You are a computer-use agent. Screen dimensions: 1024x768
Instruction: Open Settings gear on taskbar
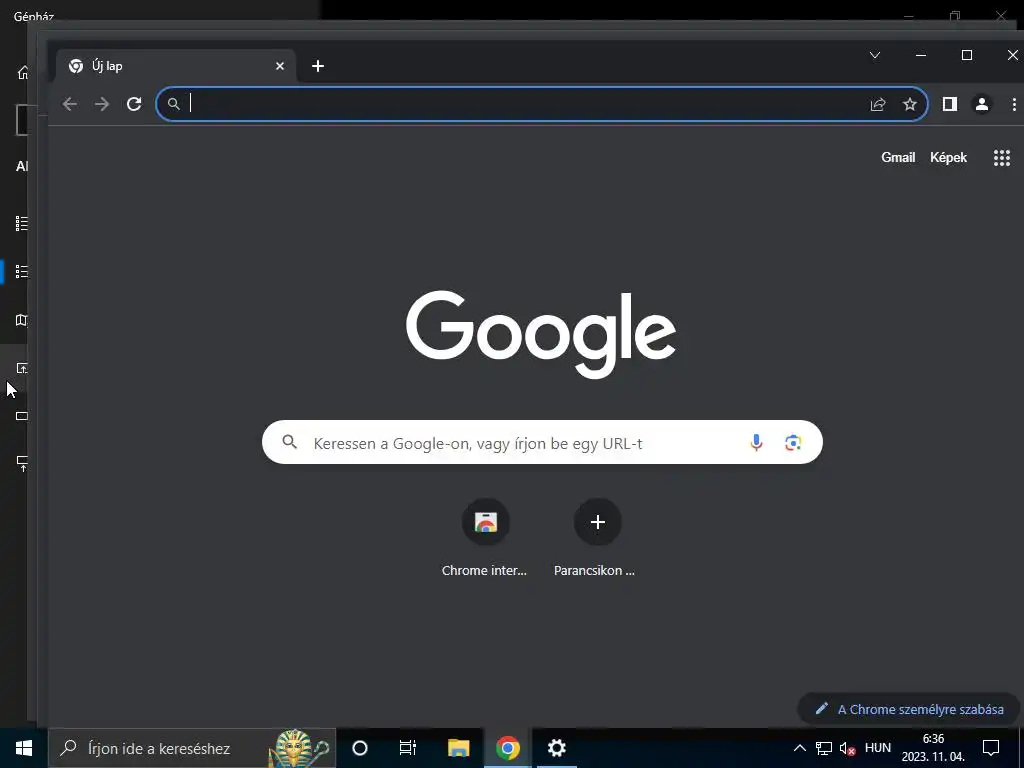pos(556,748)
